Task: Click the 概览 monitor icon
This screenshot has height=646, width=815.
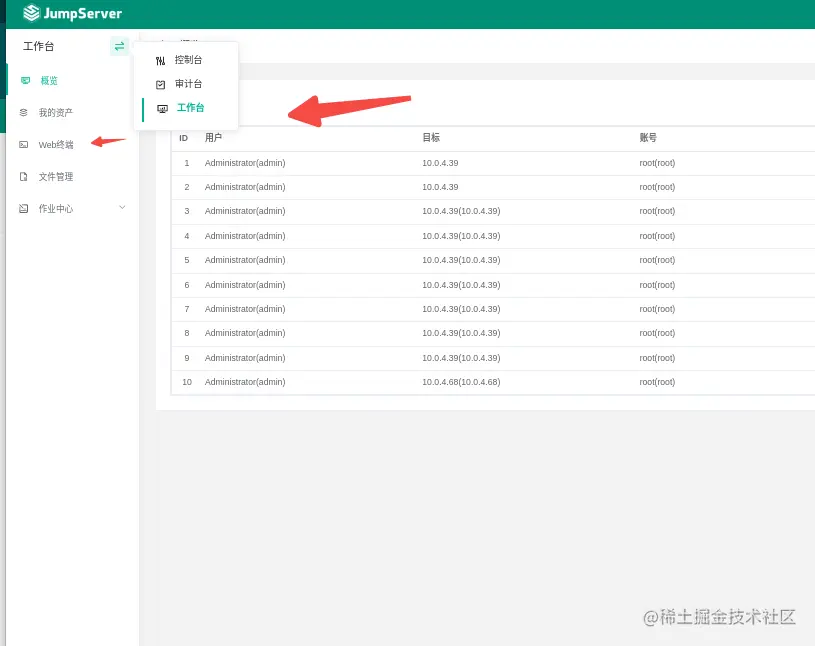Action: click(25, 81)
